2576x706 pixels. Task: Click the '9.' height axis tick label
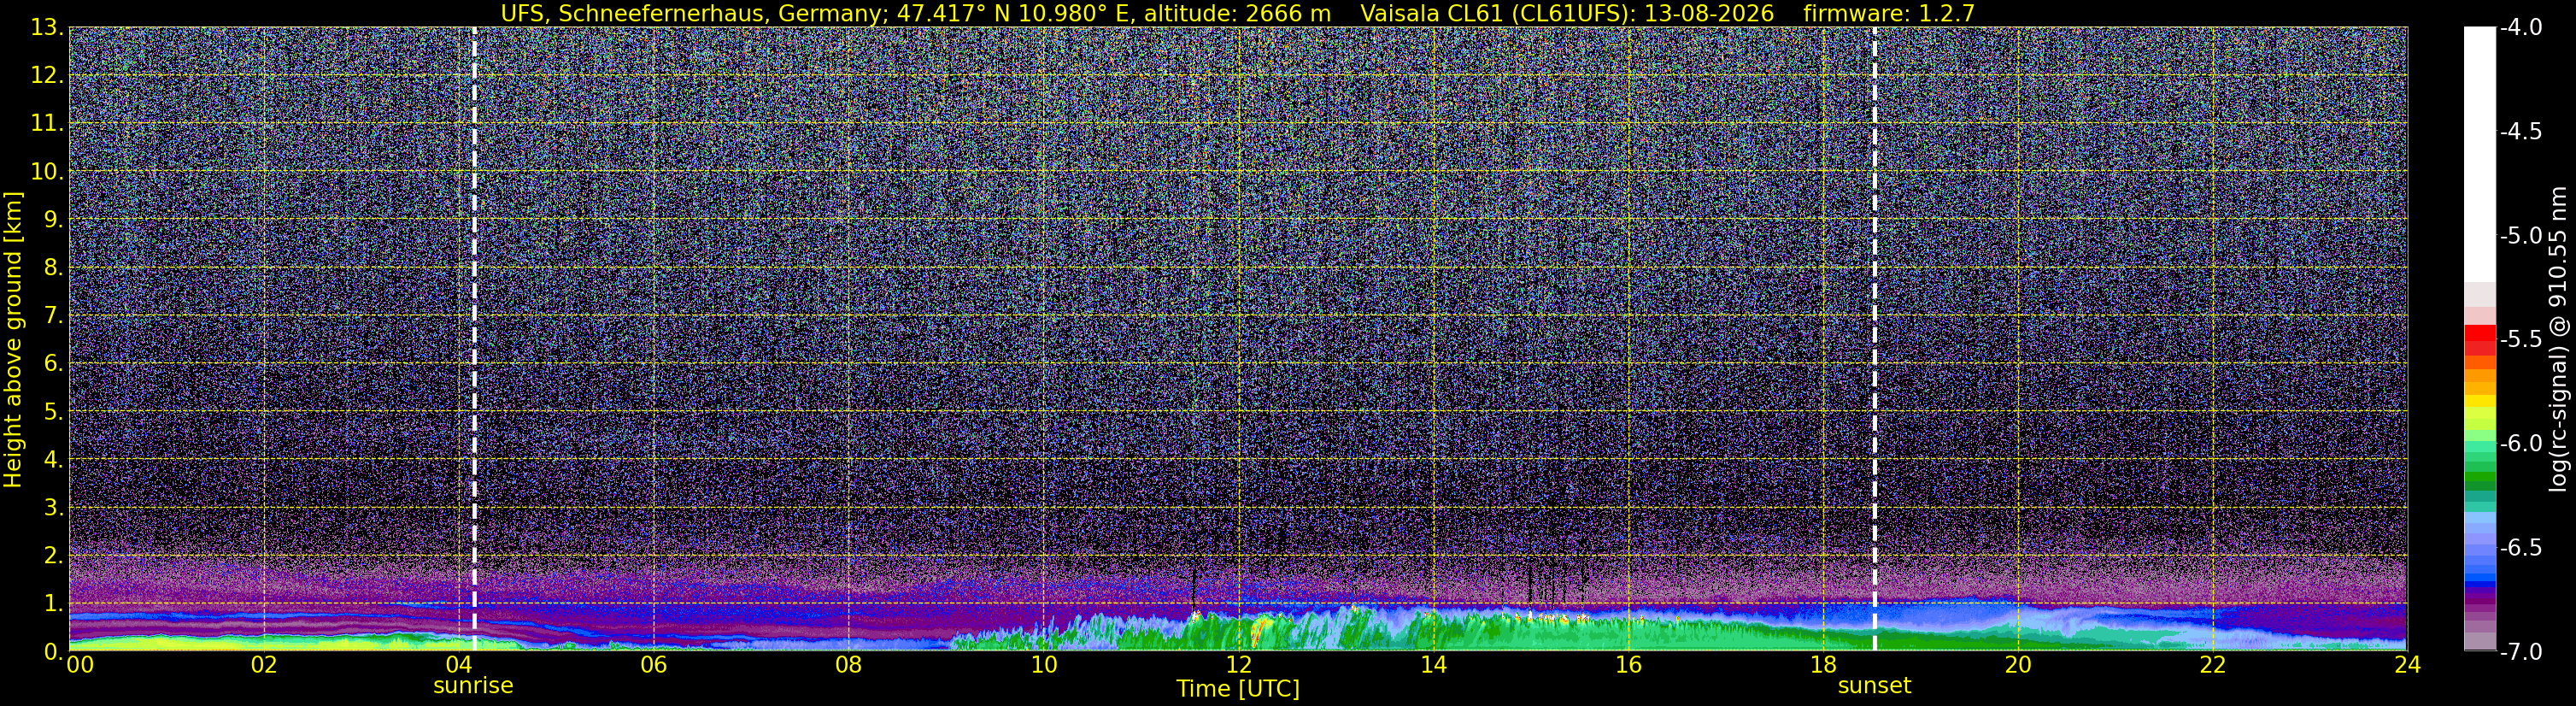[x=53, y=220]
